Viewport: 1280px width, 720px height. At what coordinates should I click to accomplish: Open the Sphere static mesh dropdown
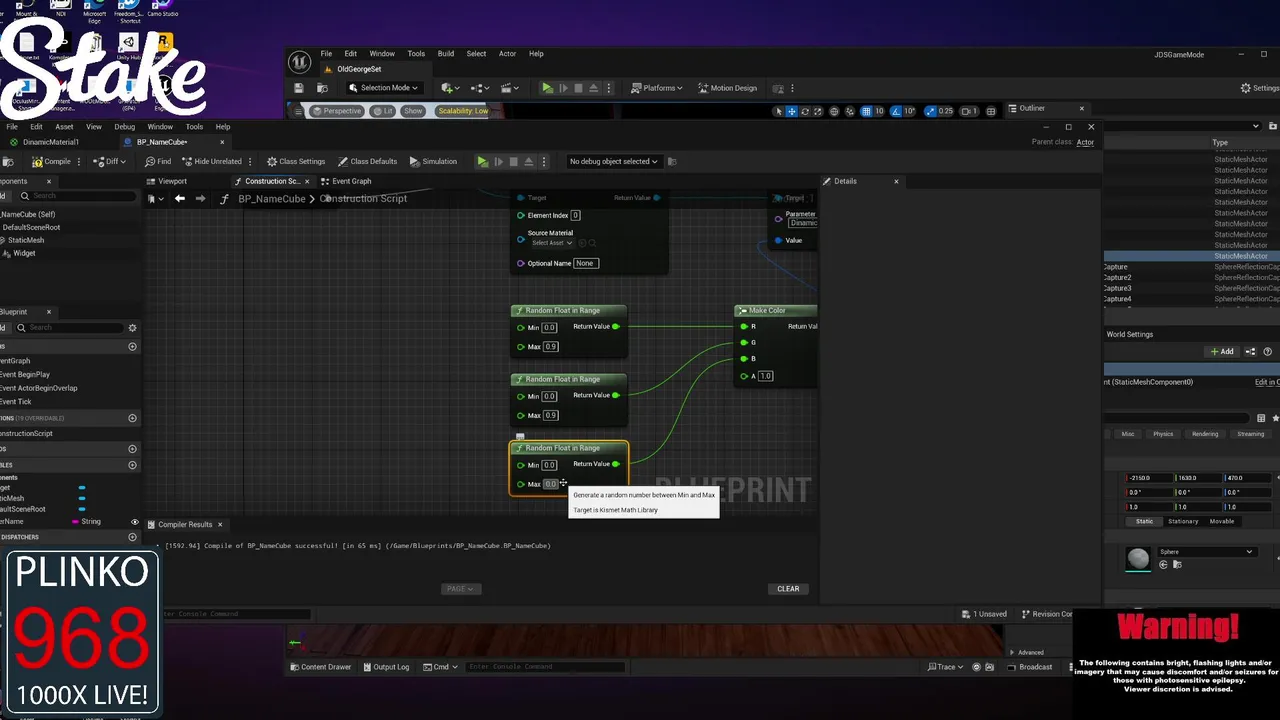1206,552
